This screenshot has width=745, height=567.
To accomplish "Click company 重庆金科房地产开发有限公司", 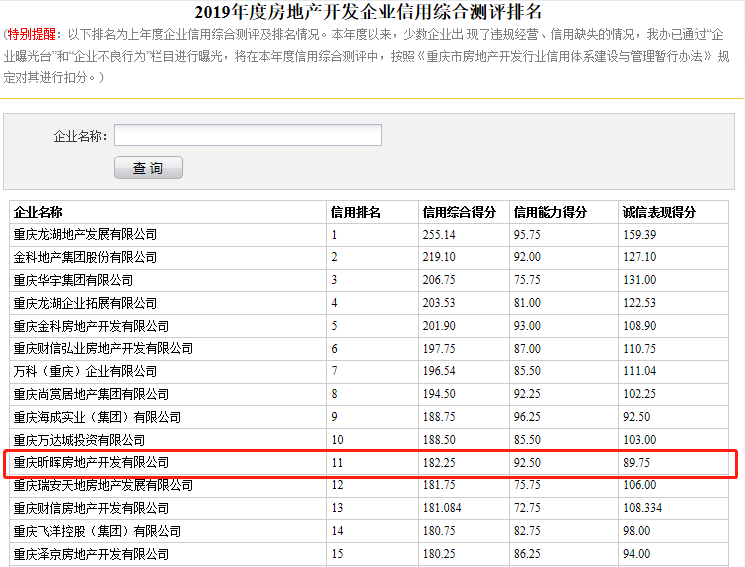I will [91, 326].
